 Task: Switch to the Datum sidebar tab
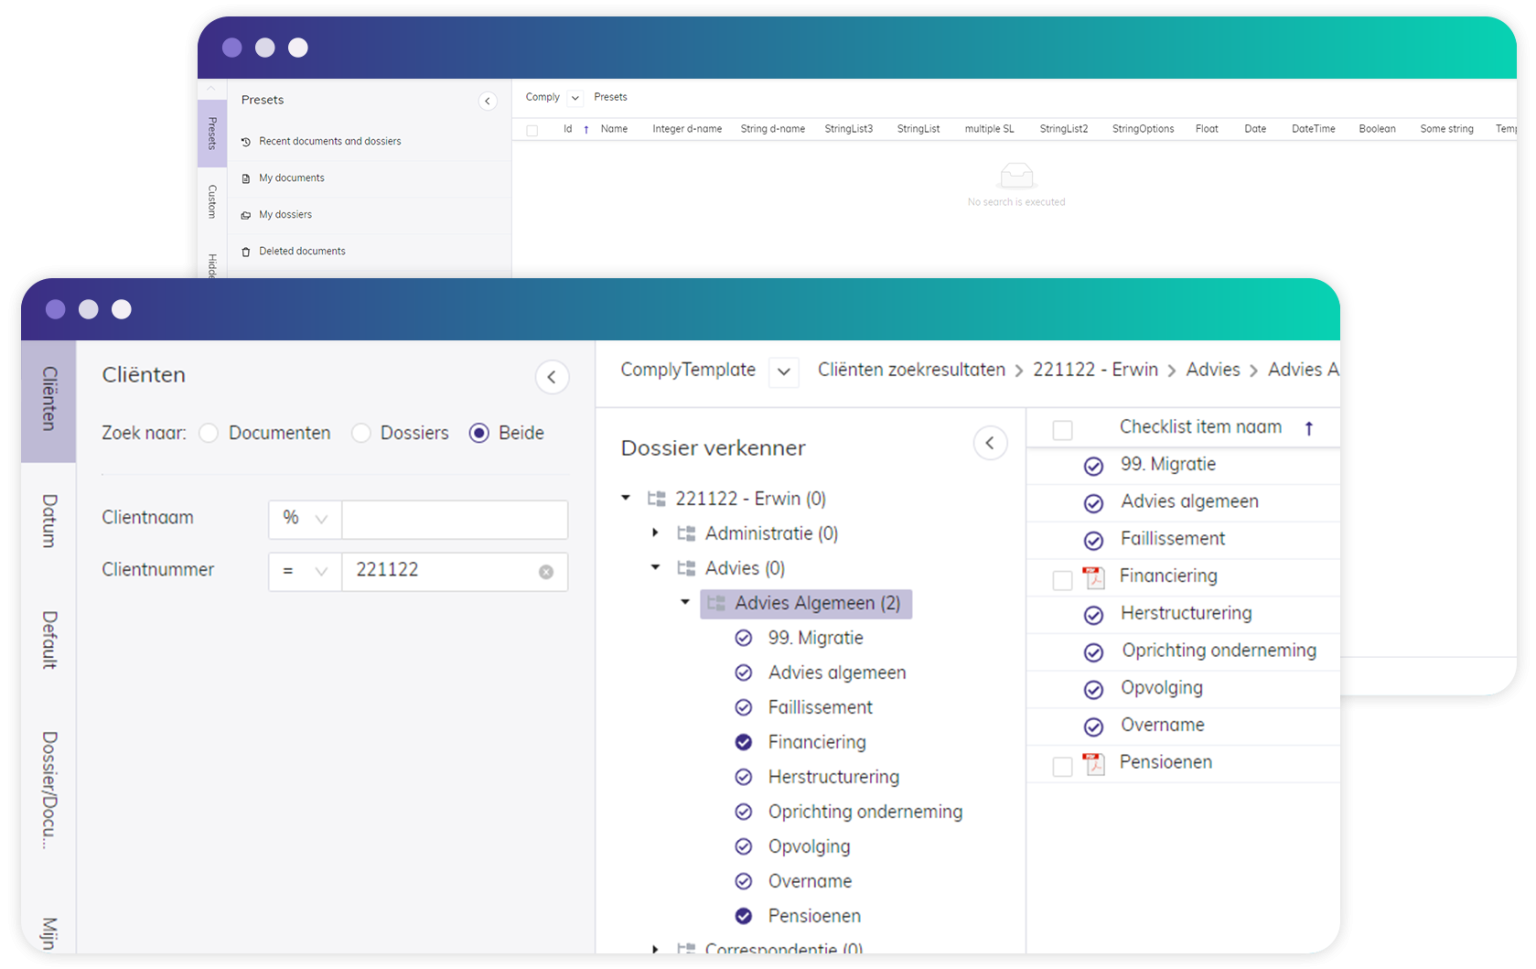(x=47, y=520)
